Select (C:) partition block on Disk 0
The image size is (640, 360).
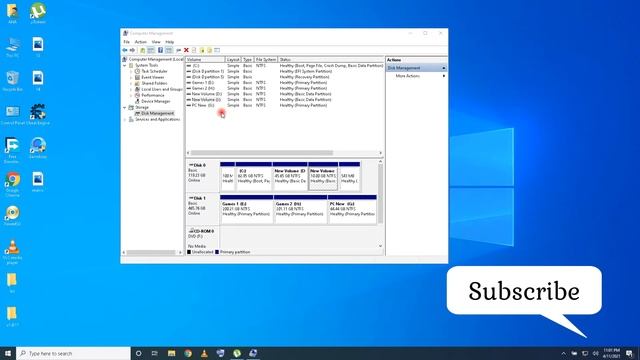pos(253,176)
